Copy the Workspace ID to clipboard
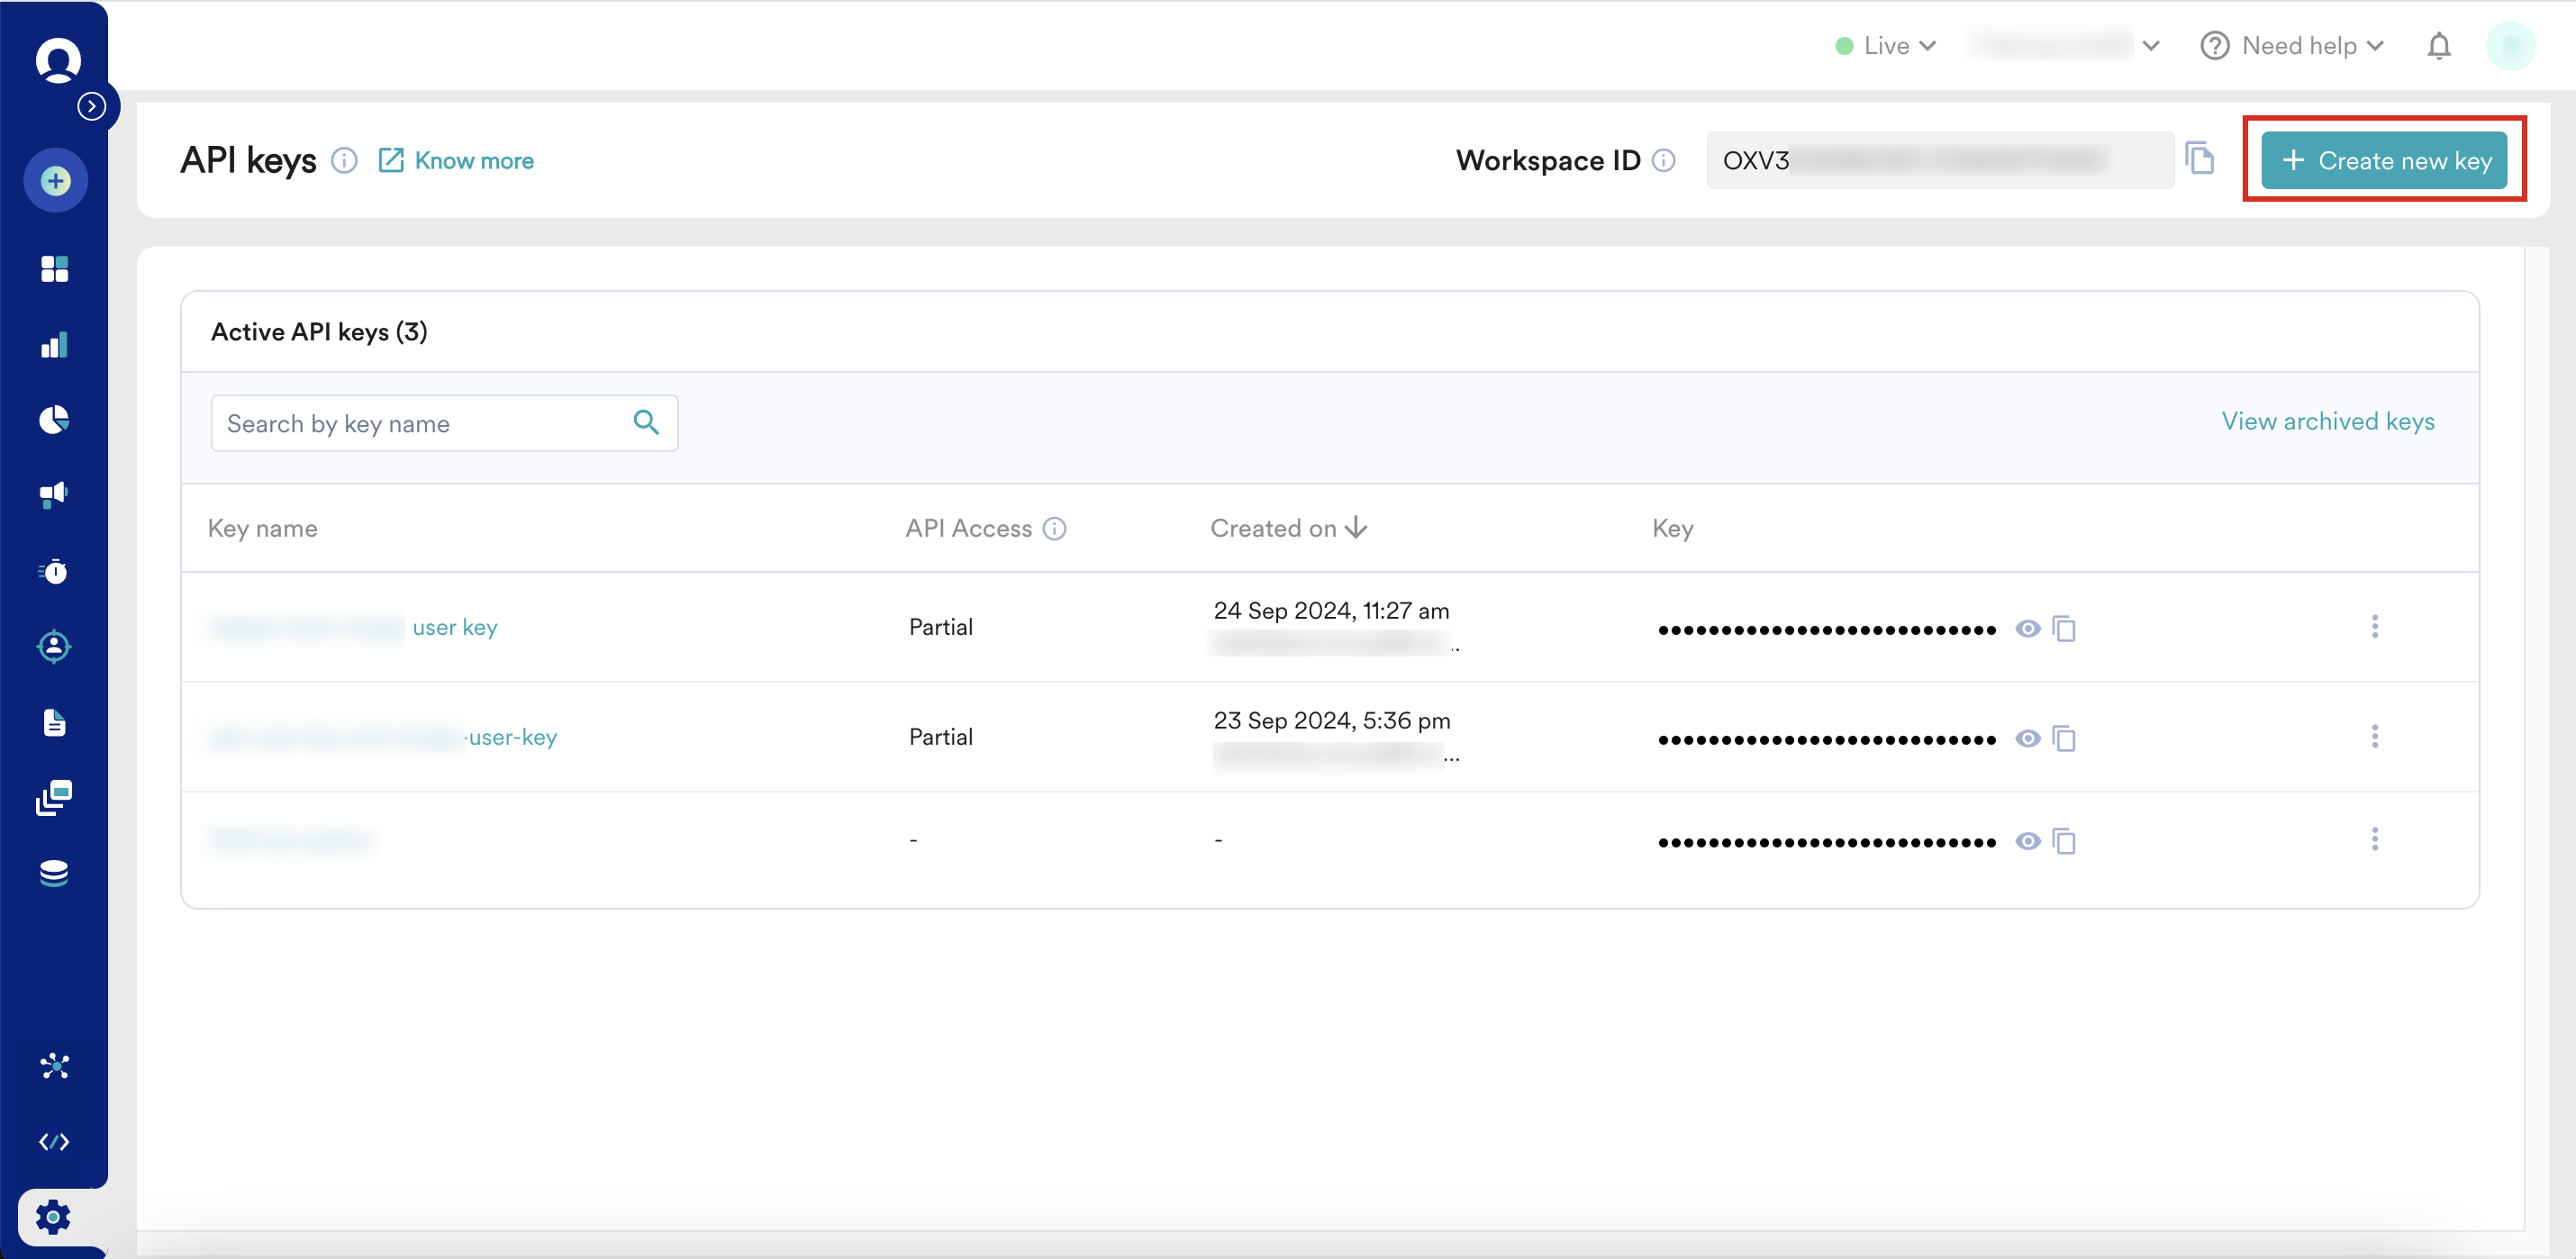This screenshot has width=2576, height=1259. point(2200,159)
